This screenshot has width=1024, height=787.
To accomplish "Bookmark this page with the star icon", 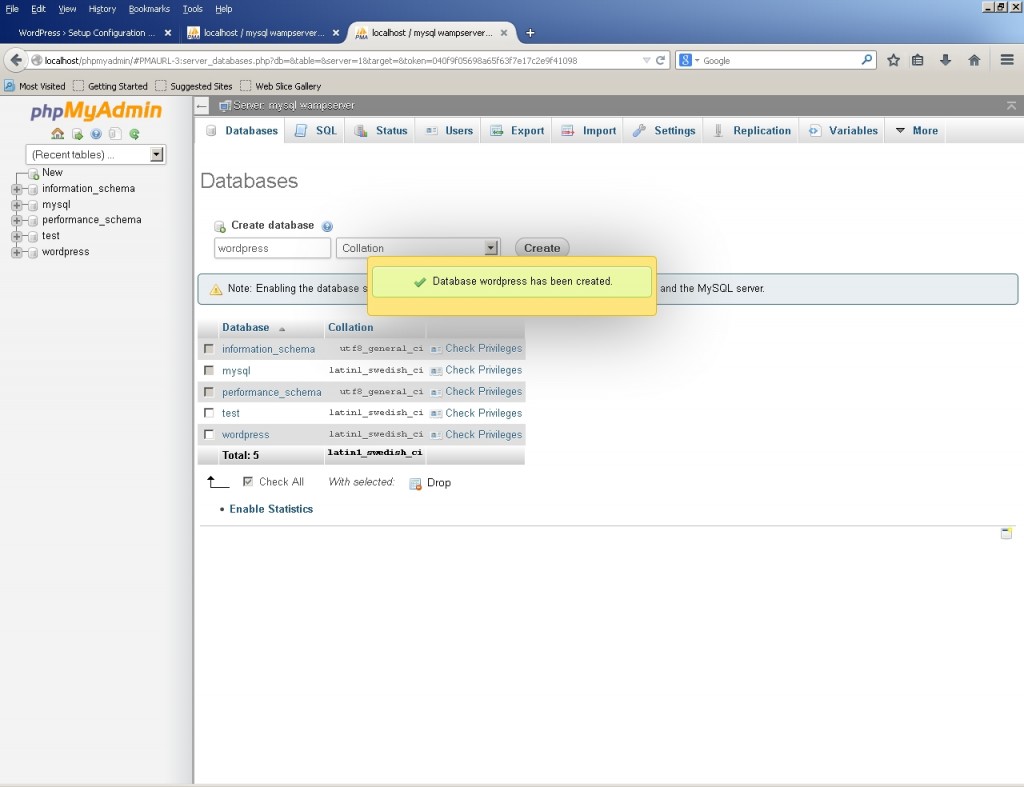I will (x=893, y=60).
